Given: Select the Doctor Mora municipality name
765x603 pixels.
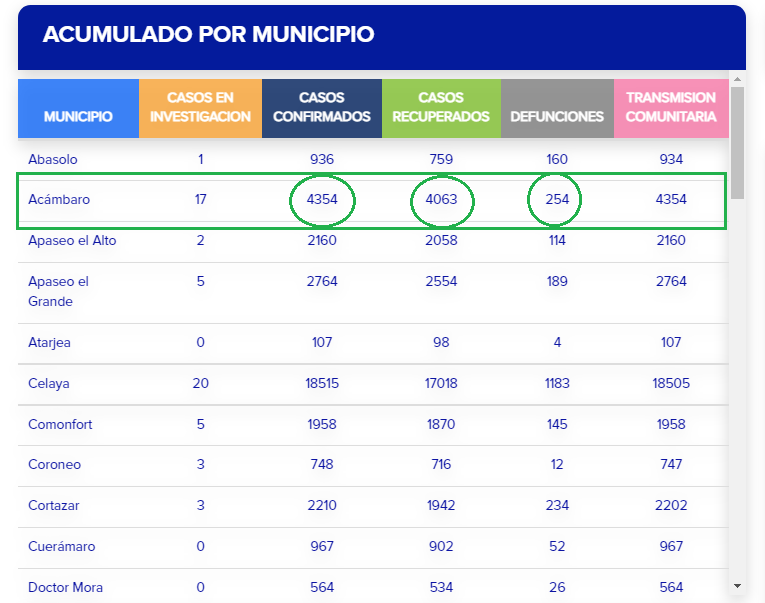Looking at the screenshot, I should click(65, 587).
